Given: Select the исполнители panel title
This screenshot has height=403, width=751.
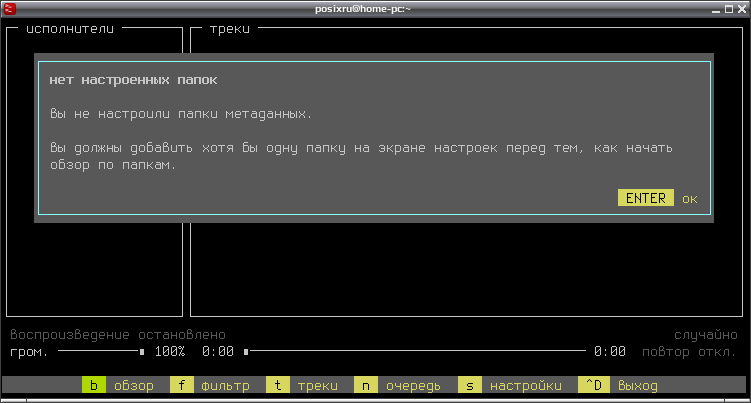Looking at the screenshot, I should pyautogui.click(x=70, y=29).
